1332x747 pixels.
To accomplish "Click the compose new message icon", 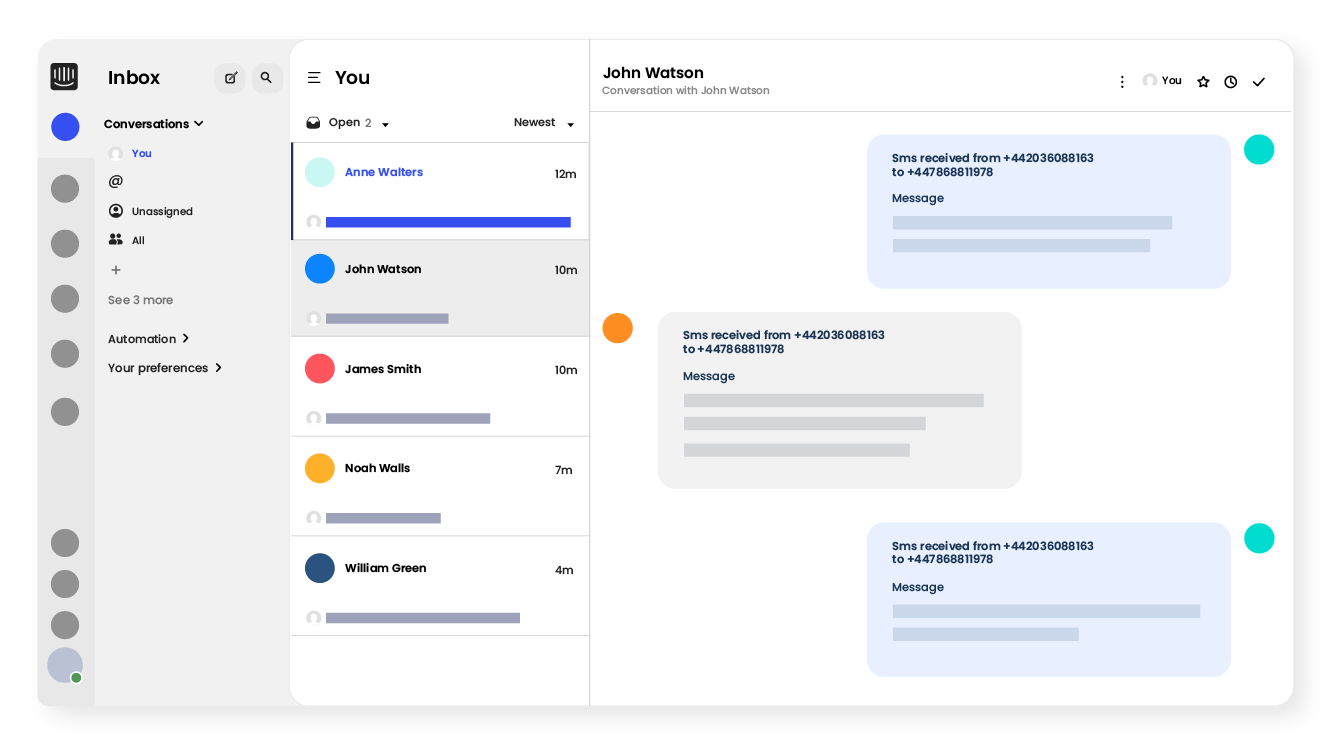I will [230, 78].
